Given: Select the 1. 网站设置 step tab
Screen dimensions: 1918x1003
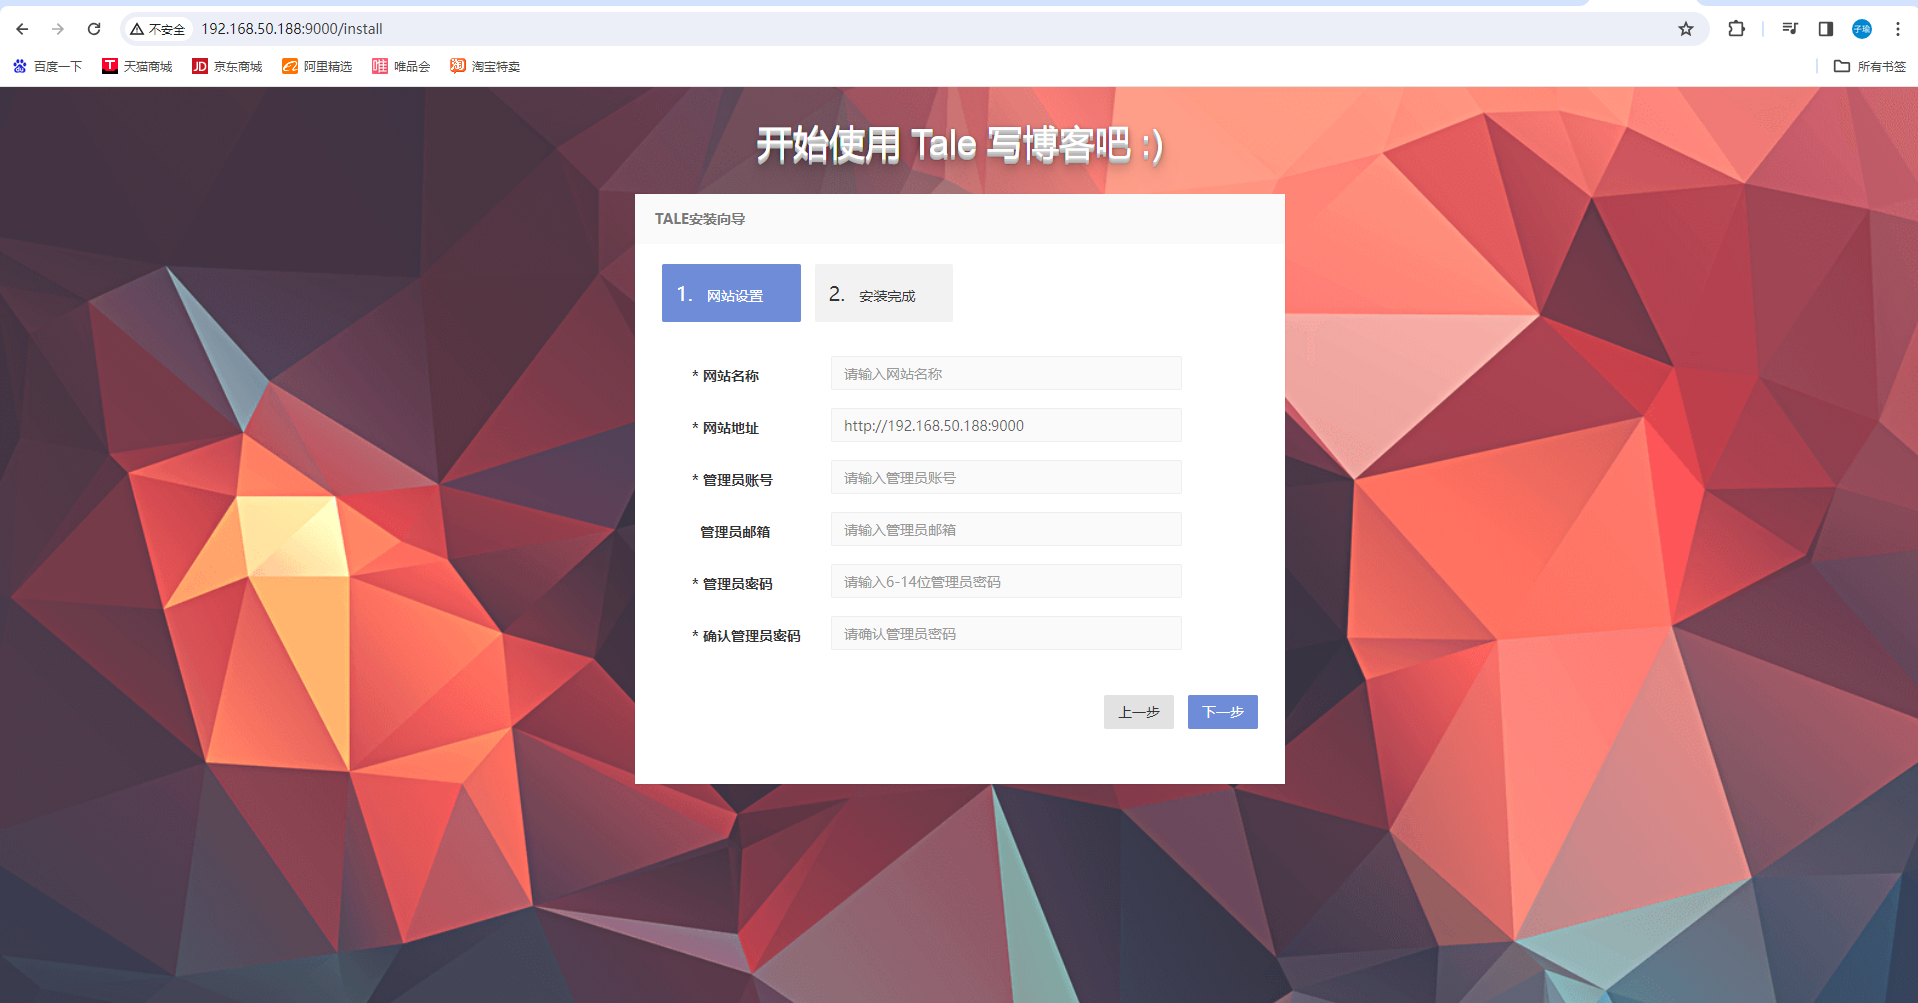Looking at the screenshot, I should tap(731, 293).
